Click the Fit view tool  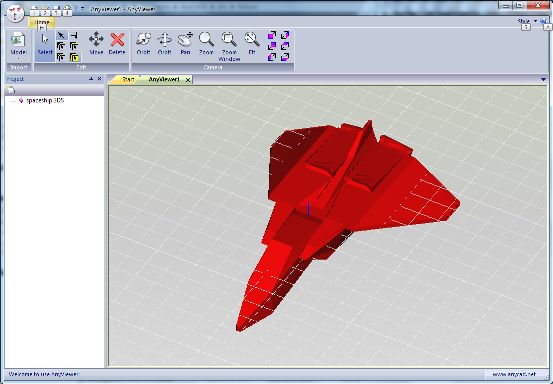pos(252,43)
